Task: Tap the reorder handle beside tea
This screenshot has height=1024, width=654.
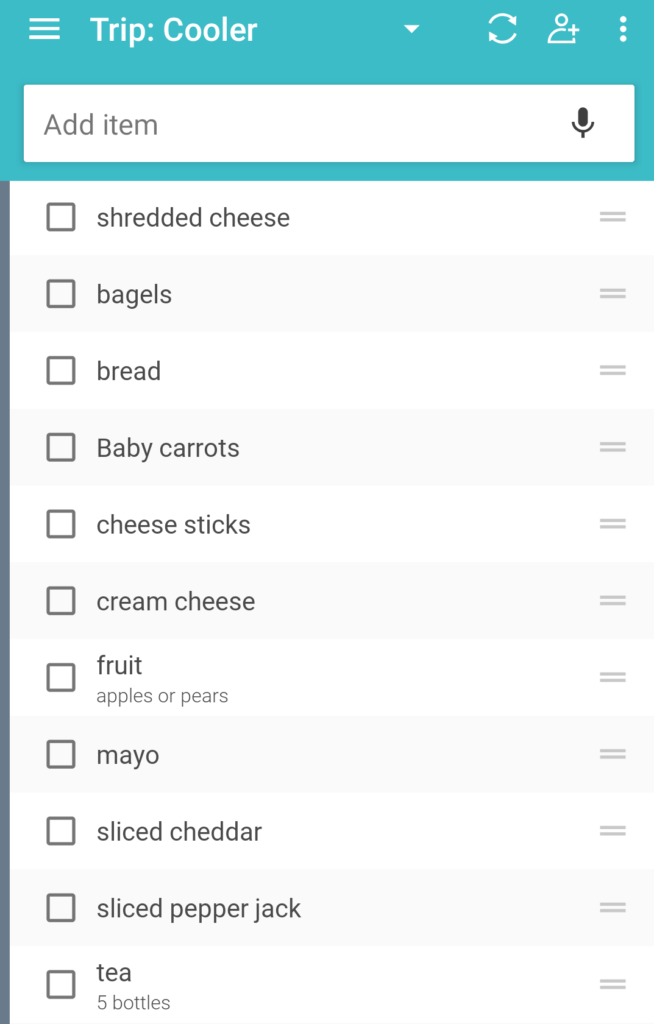Action: pos(613,984)
